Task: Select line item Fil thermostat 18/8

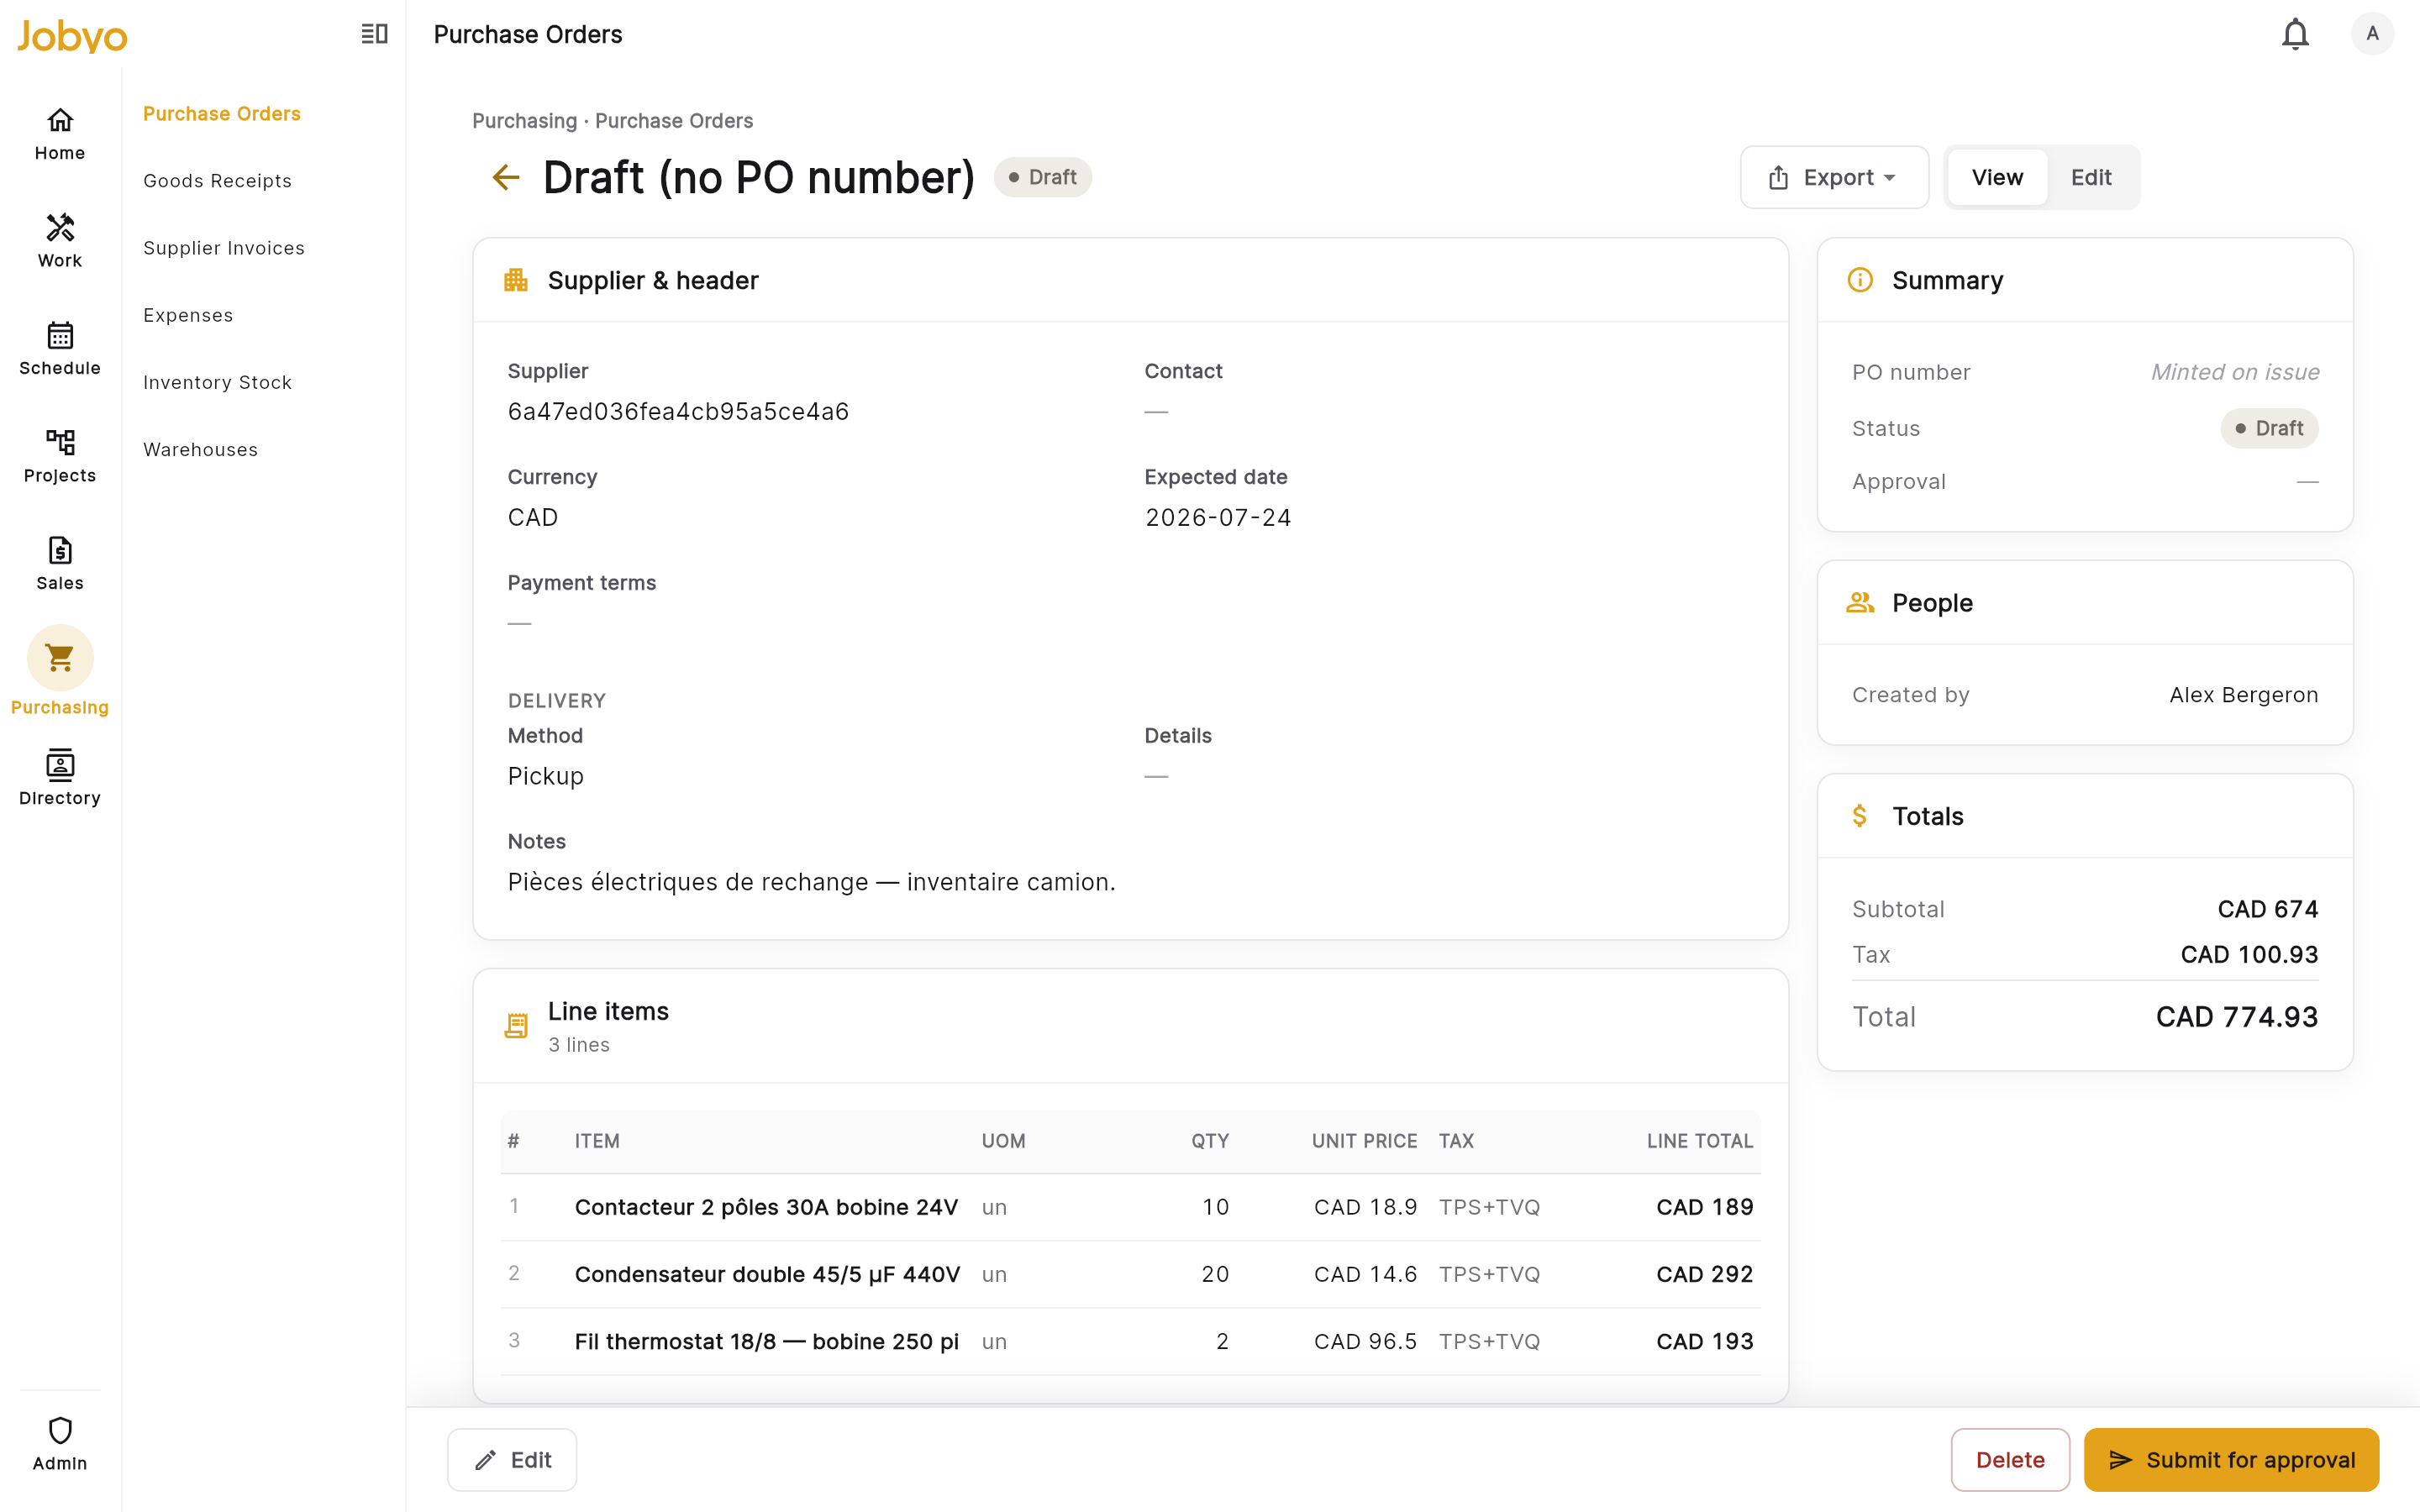Action: (x=766, y=1341)
